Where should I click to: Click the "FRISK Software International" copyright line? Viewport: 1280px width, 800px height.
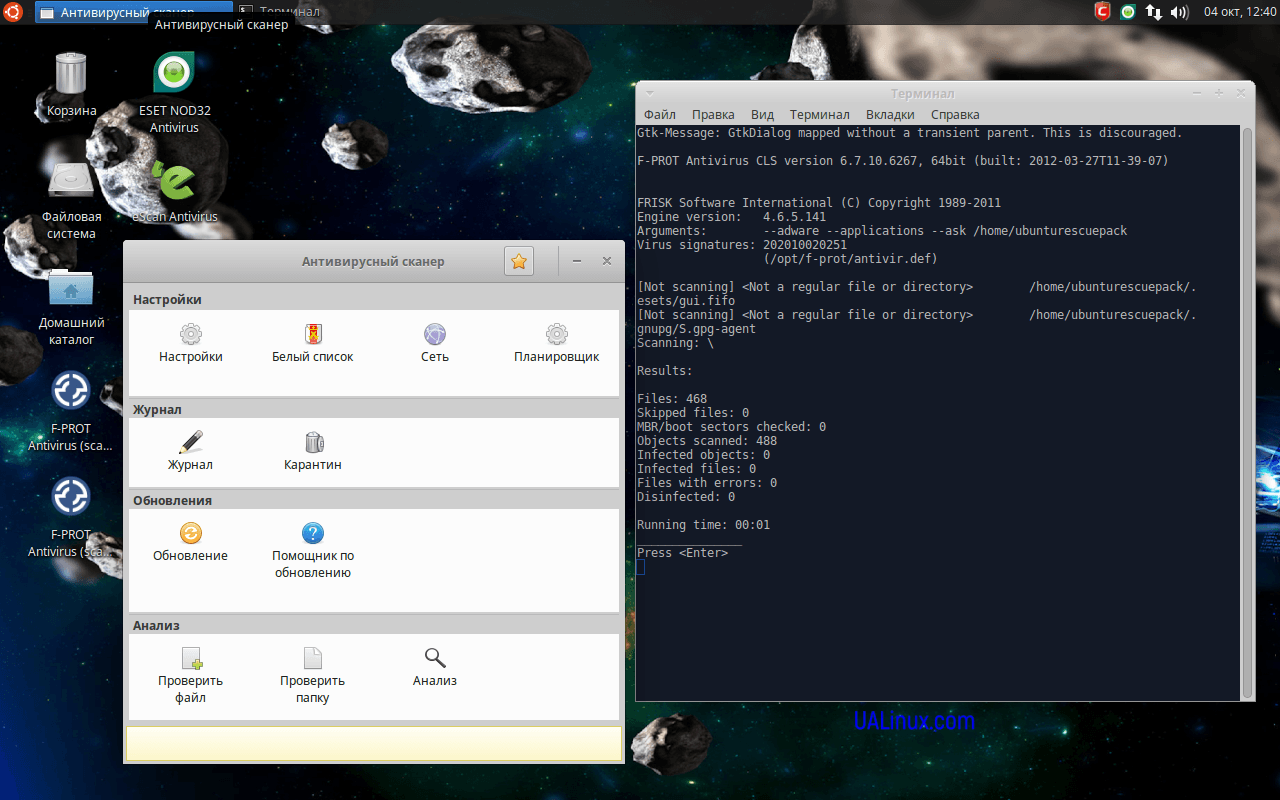coord(819,203)
